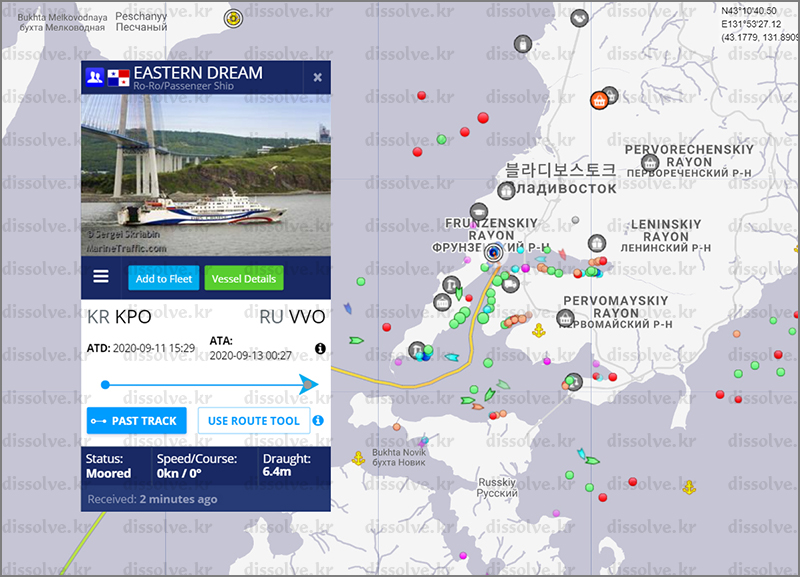
Task: Click the ATD 2020-09-11 15:29 text
Action: coord(141,348)
